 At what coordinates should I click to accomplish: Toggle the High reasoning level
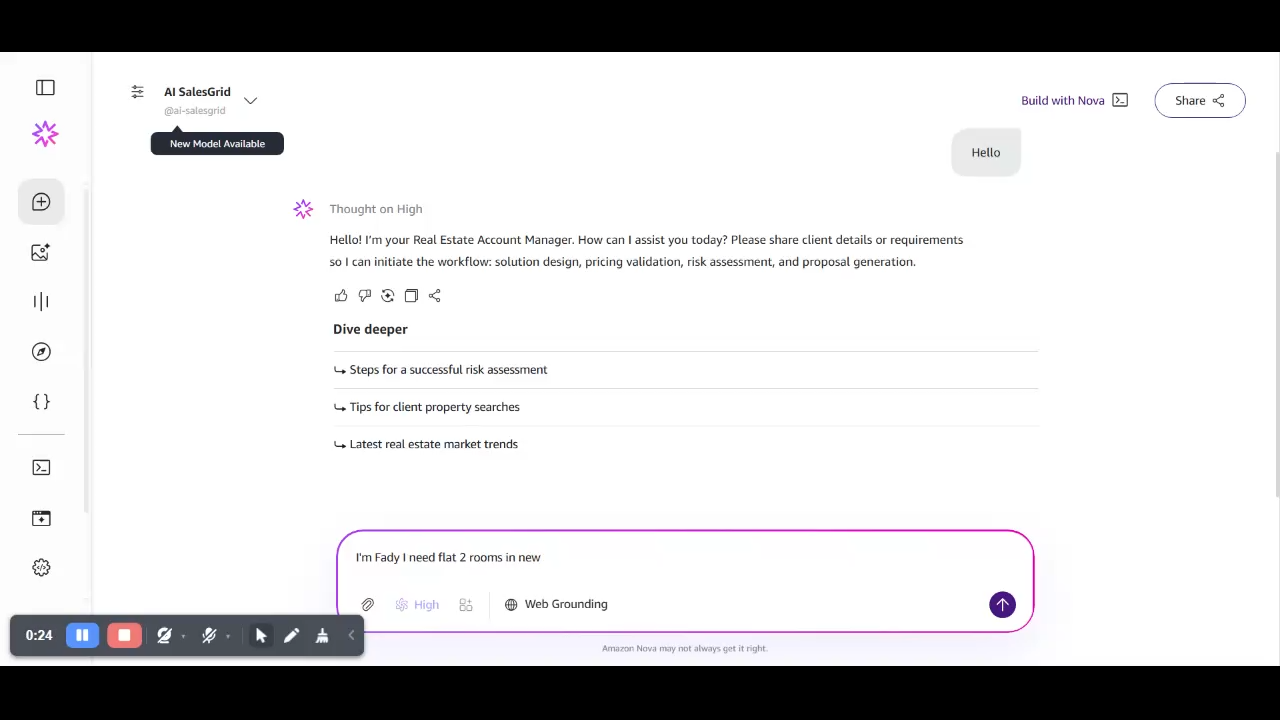[417, 604]
